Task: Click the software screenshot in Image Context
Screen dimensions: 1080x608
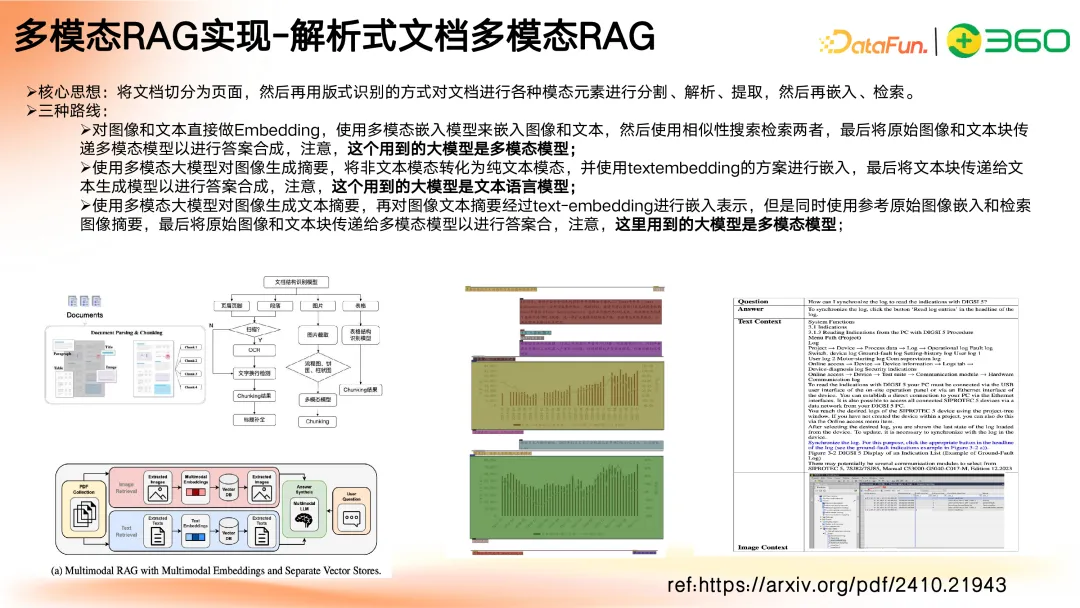Action: click(906, 511)
